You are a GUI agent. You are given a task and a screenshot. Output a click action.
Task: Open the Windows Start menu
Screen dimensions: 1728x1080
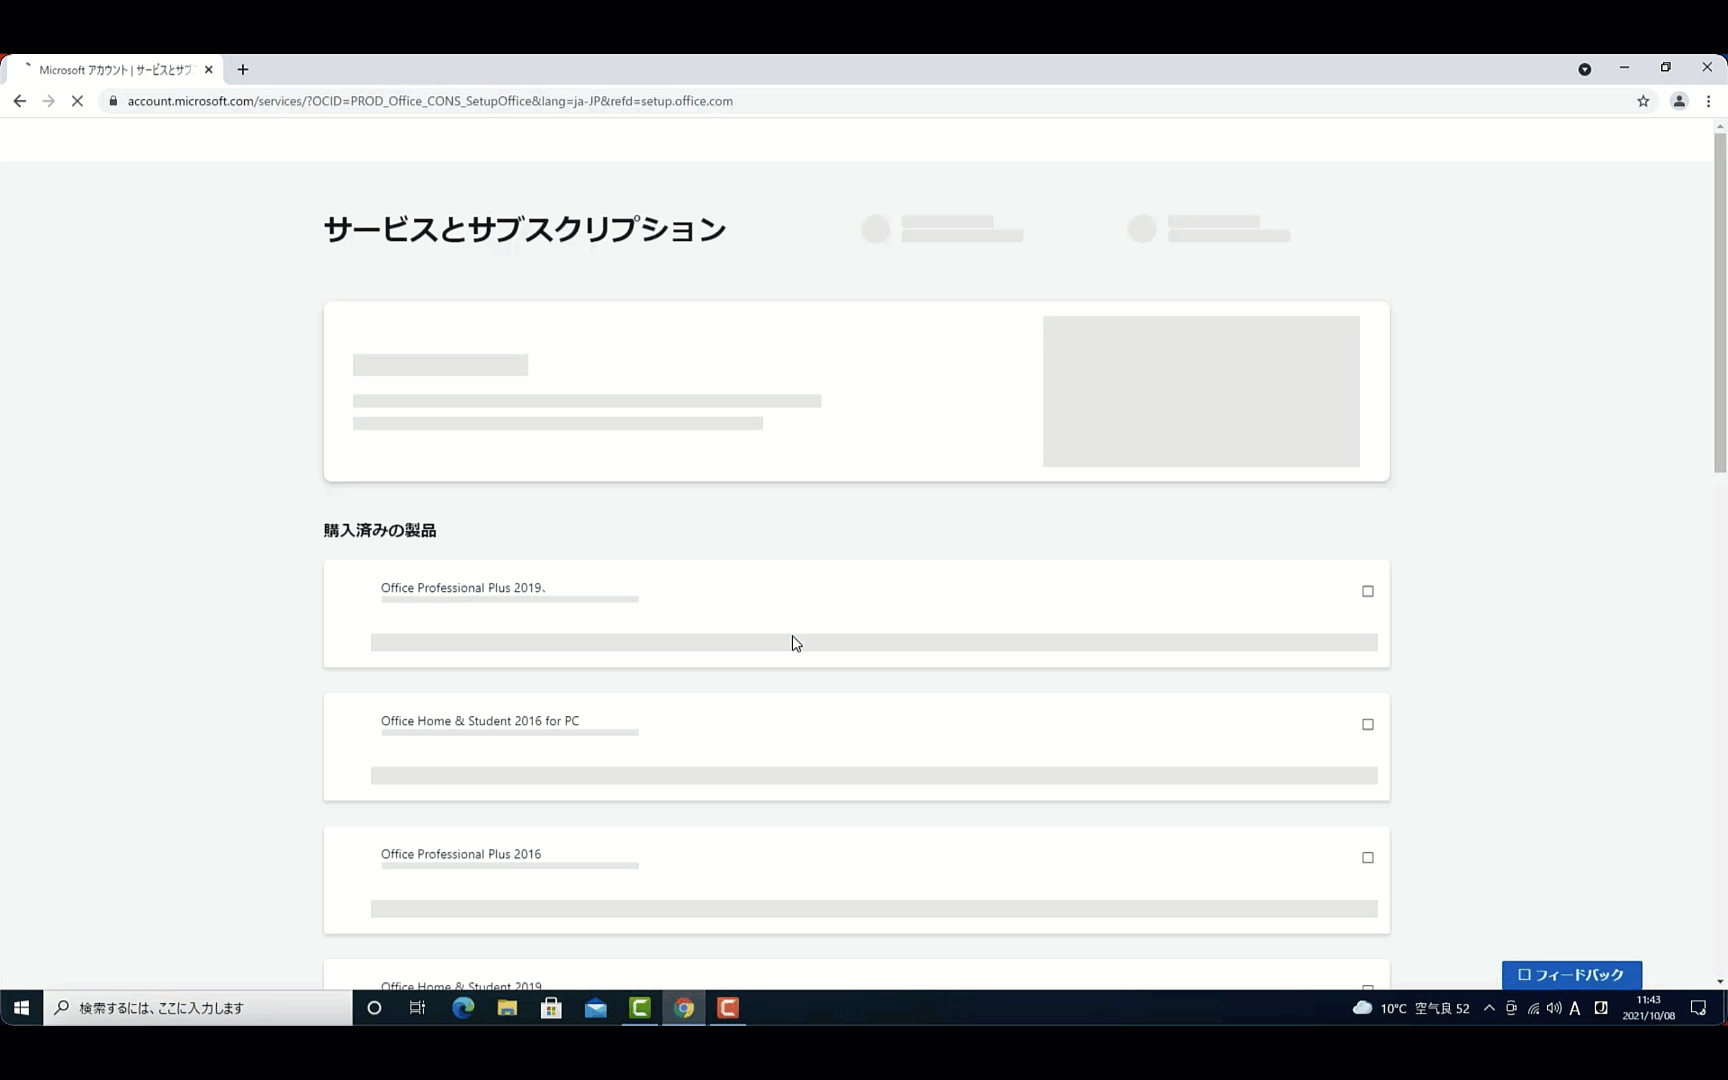click(x=21, y=1008)
